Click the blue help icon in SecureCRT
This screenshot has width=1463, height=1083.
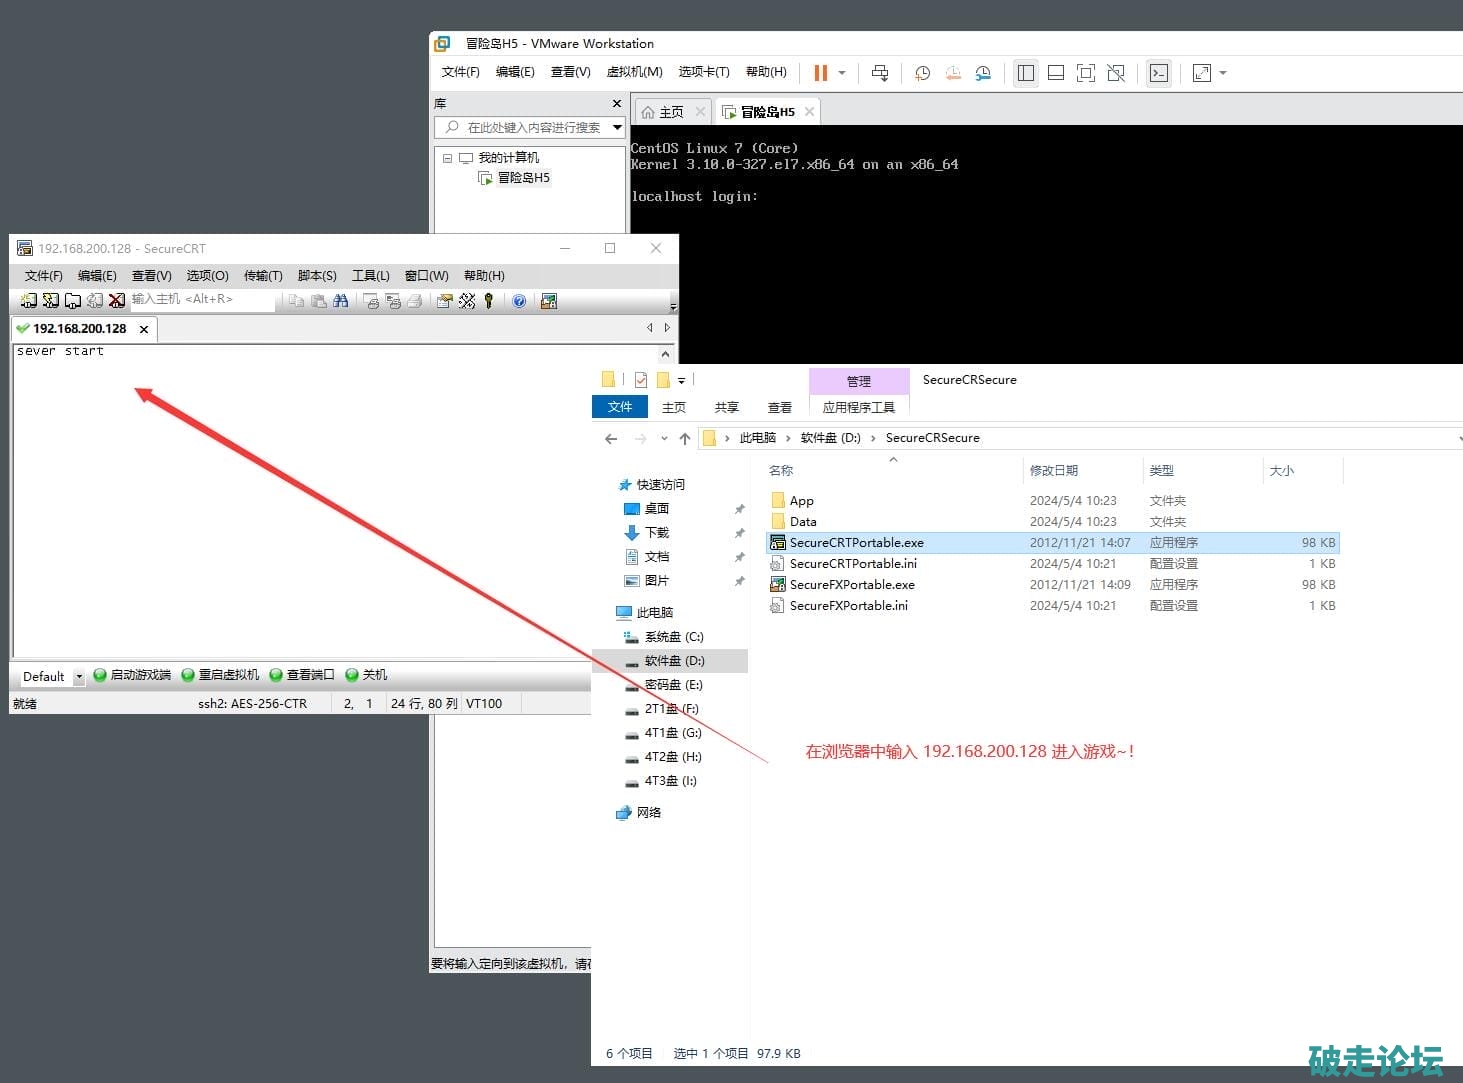click(519, 301)
